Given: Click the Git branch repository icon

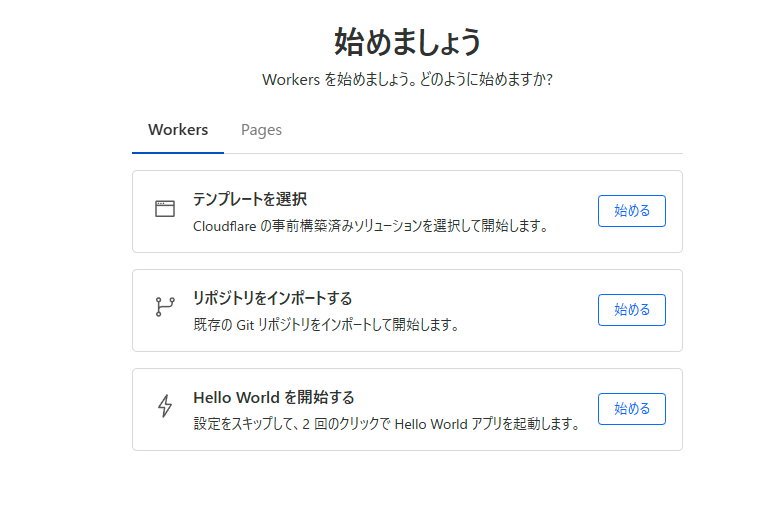Looking at the screenshot, I should pyautogui.click(x=165, y=307).
